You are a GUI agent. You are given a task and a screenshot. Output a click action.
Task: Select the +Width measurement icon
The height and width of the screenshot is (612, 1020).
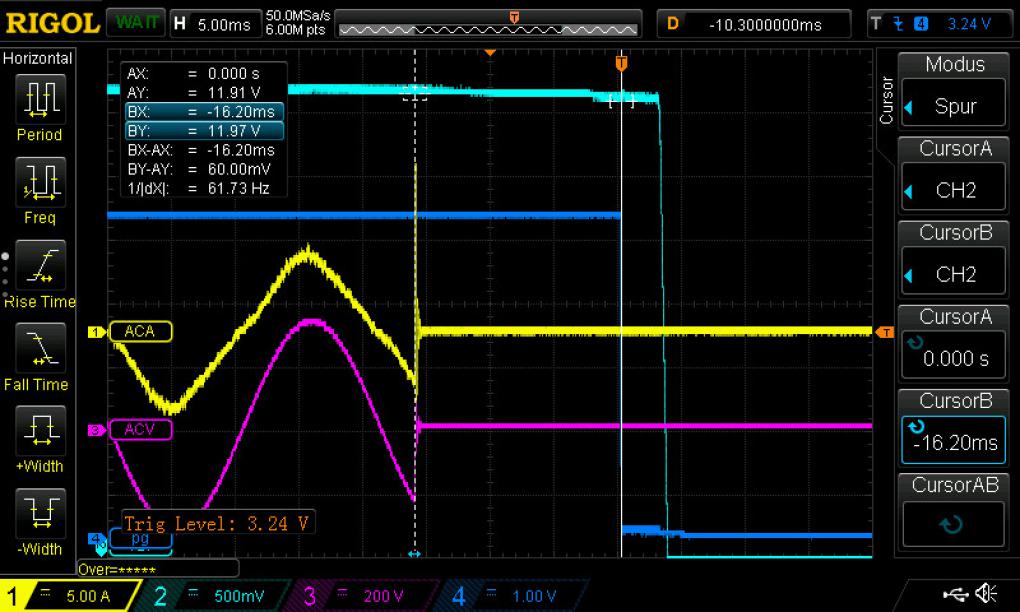(x=41, y=430)
